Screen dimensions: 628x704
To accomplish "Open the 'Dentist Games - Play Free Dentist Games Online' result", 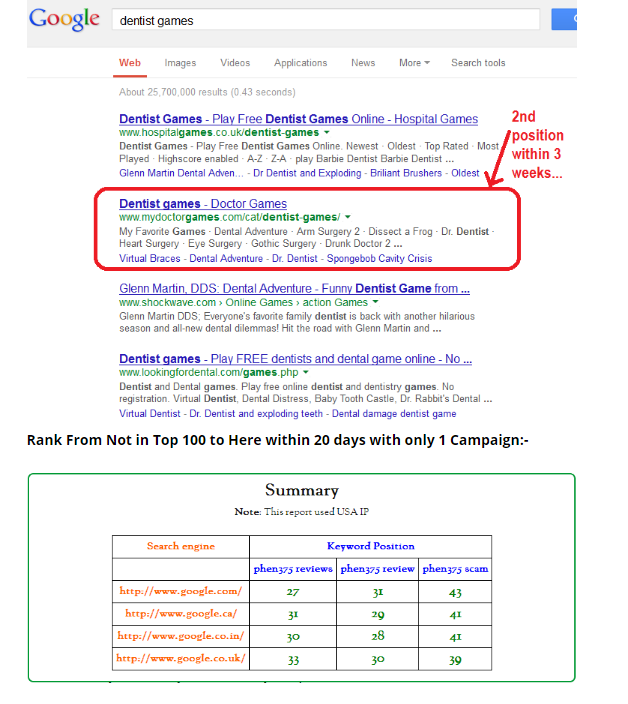I will [299, 119].
